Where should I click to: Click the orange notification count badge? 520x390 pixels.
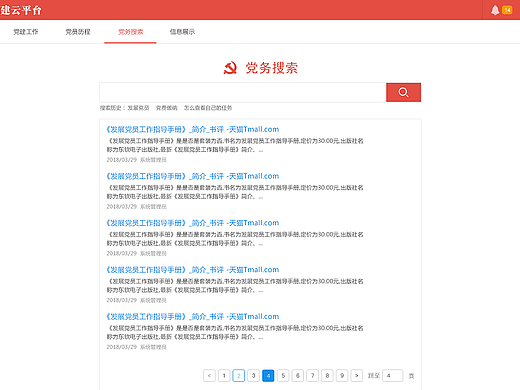507,10
